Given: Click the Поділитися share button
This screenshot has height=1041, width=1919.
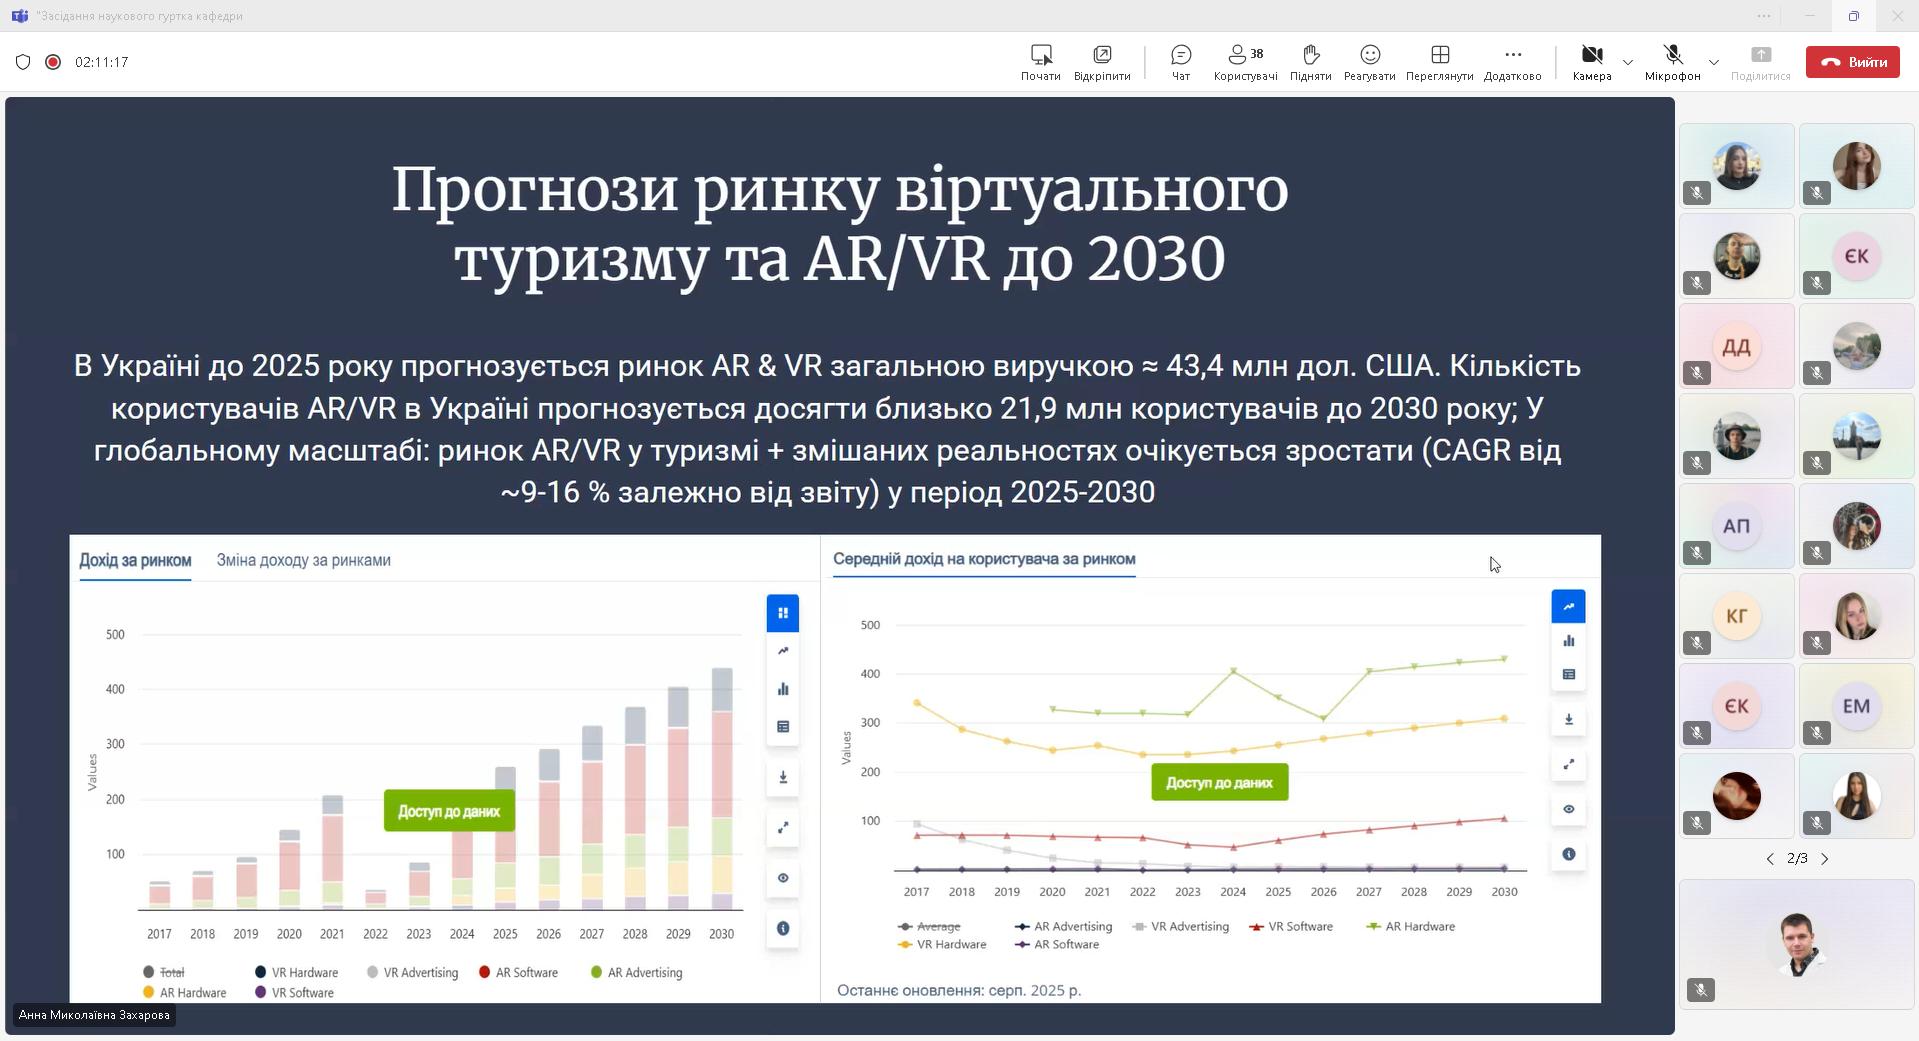Looking at the screenshot, I should (x=1760, y=62).
